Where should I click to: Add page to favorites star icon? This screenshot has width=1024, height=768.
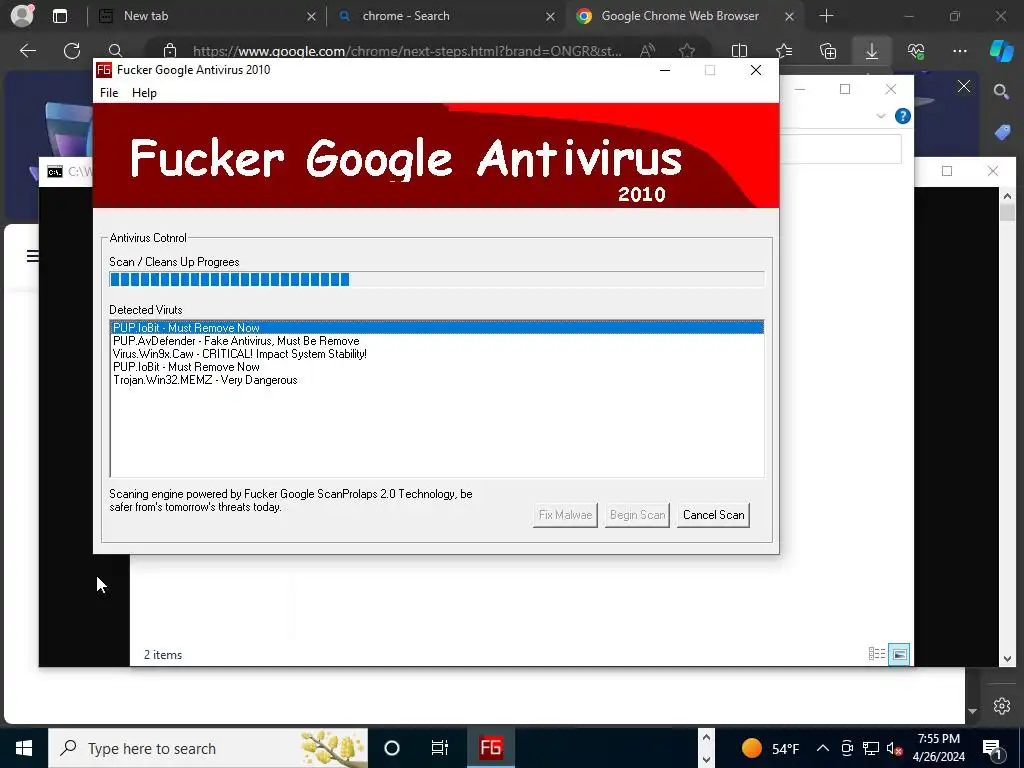click(x=686, y=51)
